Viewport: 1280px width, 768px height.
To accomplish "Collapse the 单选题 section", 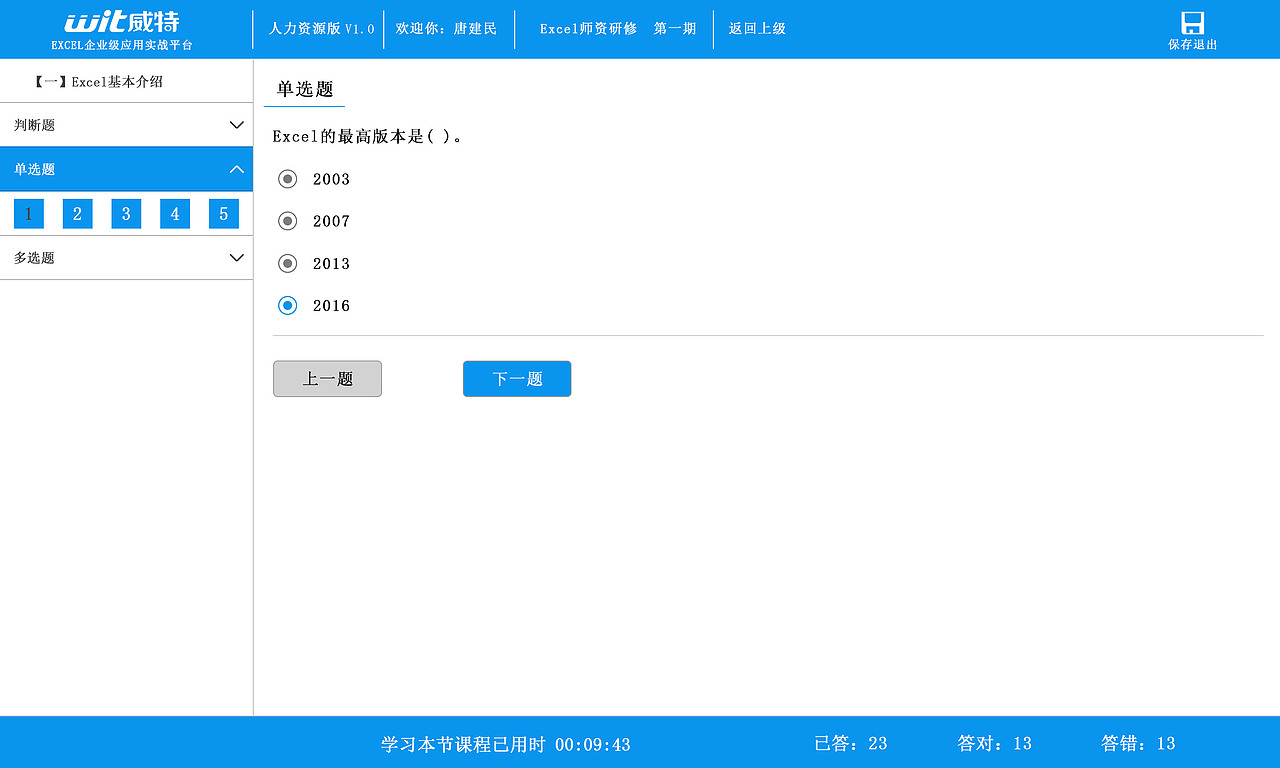I will [126, 169].
